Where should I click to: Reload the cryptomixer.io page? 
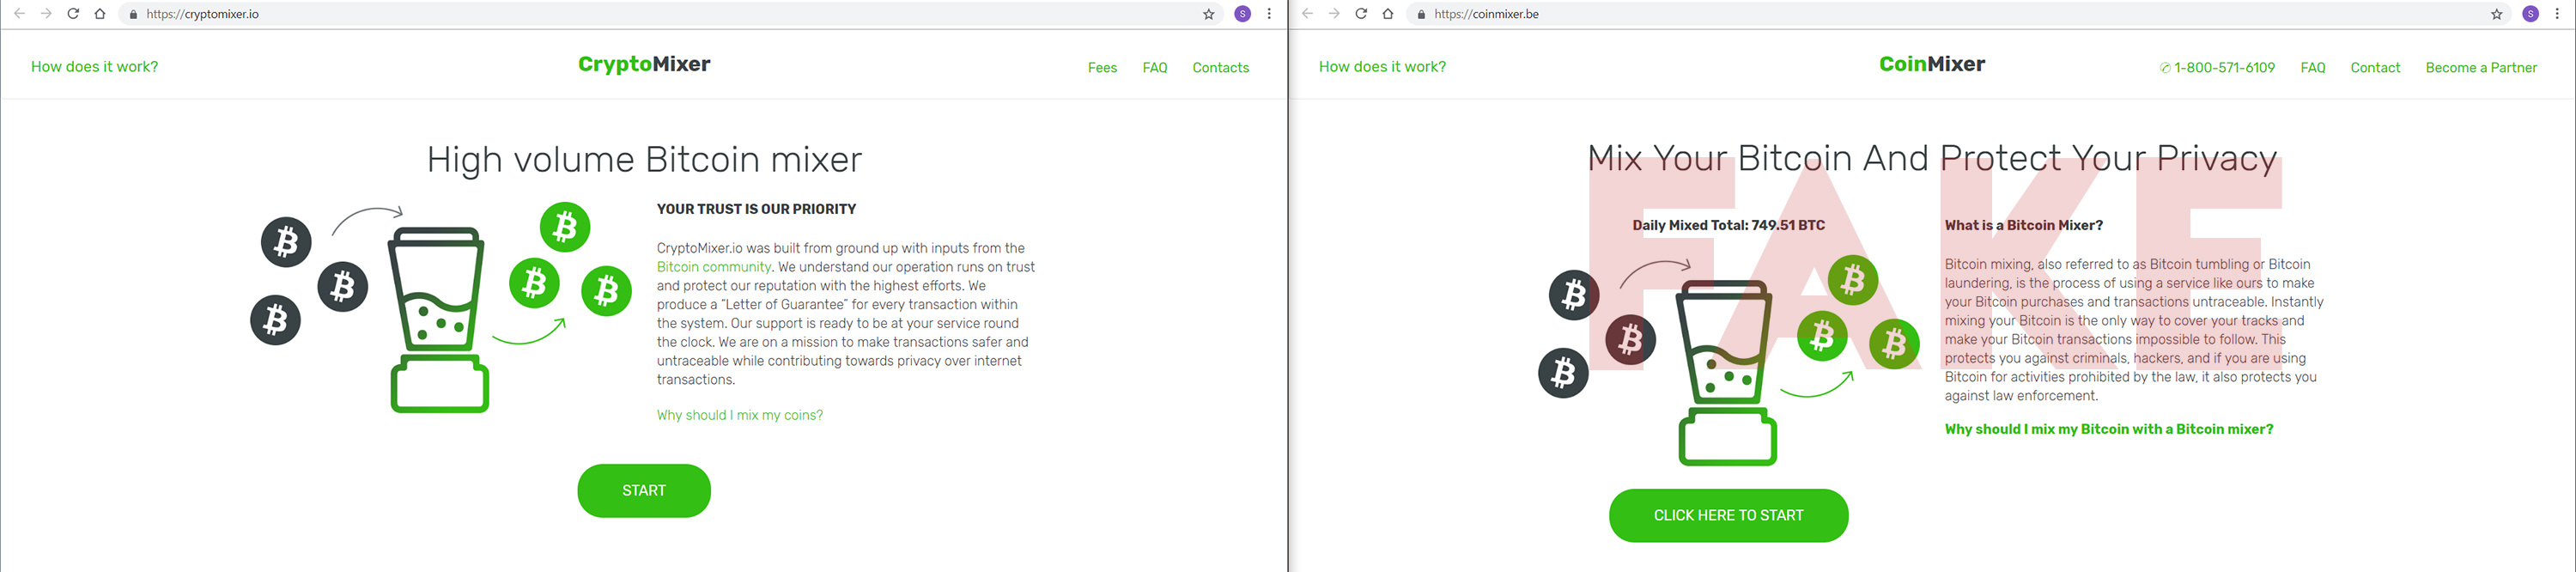pyautogui.click(x=73, y=14)
